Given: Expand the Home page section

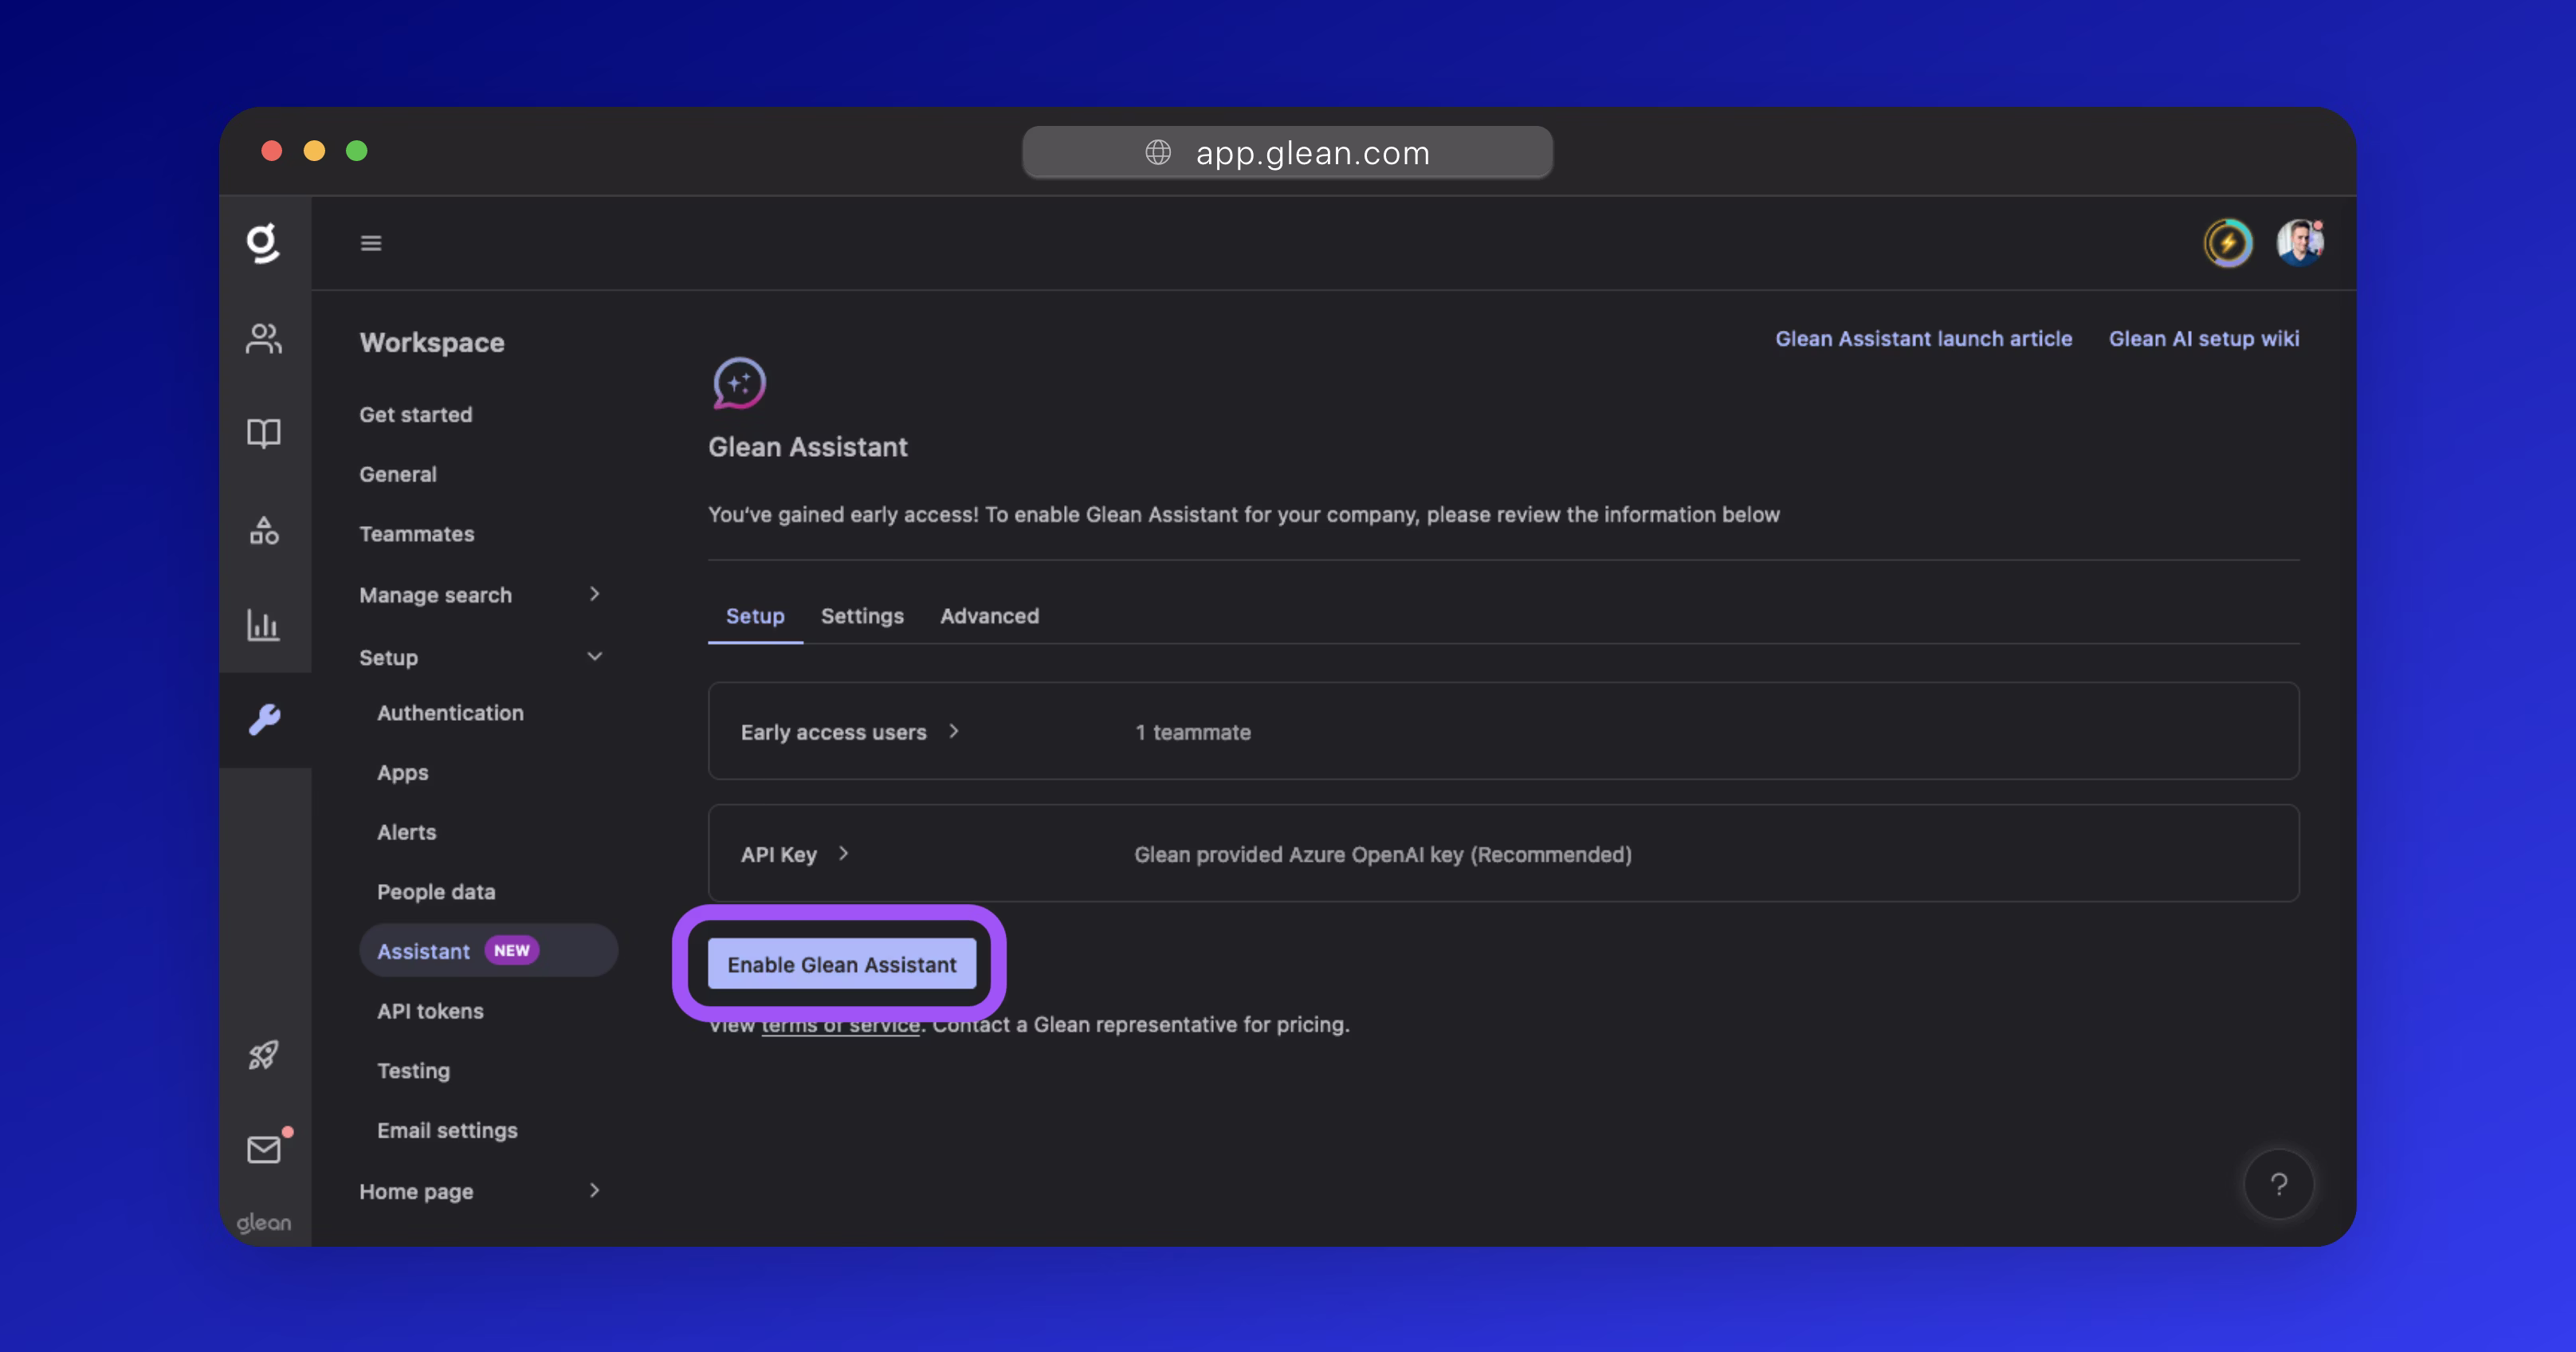Looking at the screenshot, I should (595, 1191).
